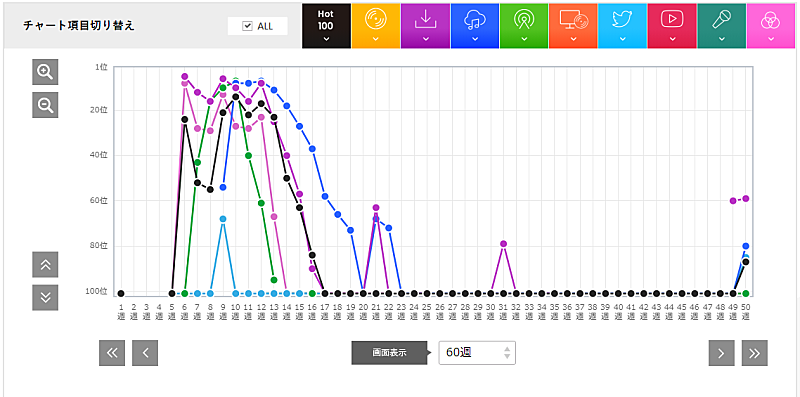Toggle the purple download chart icon

tap(425, 26)
